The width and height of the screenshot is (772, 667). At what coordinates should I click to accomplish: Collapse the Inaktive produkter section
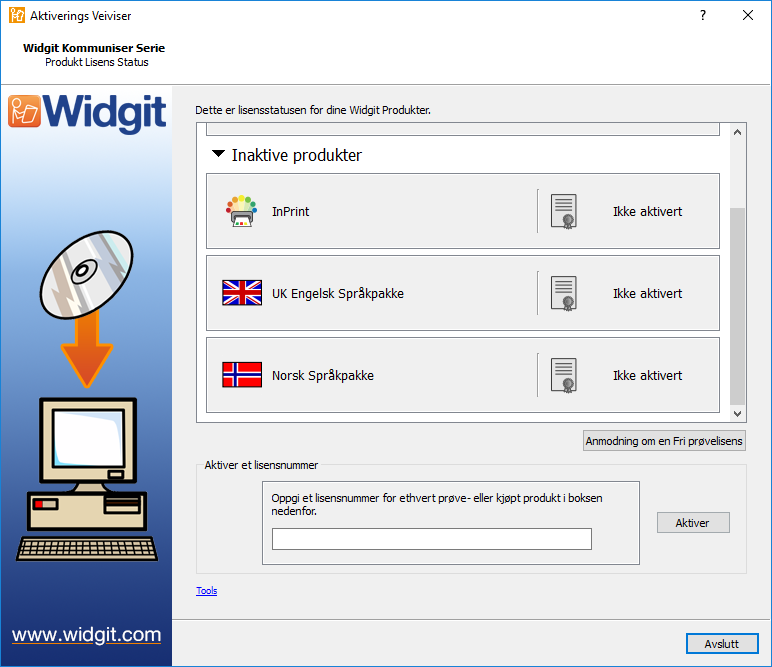[x=218, y=154]
